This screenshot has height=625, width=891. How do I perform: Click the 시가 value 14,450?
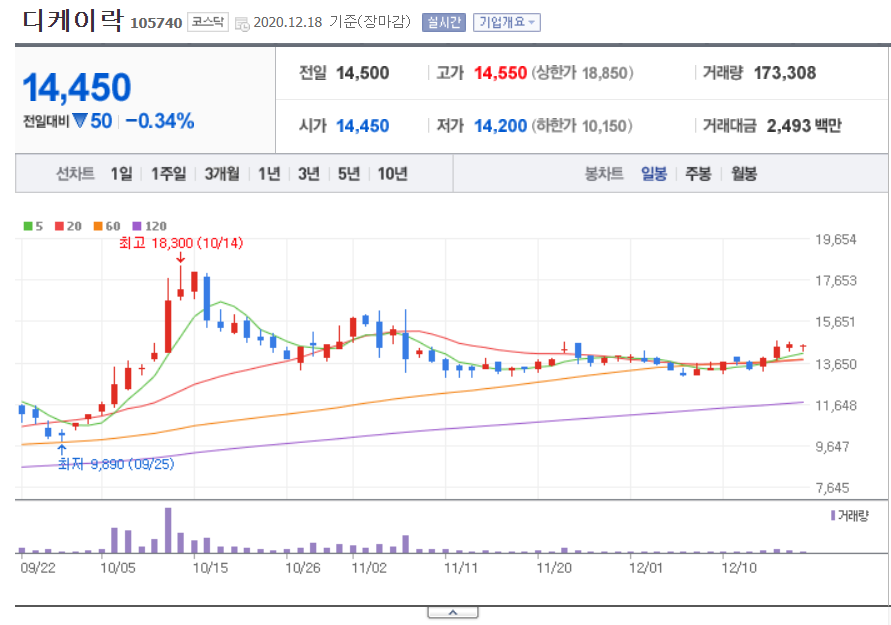tap(363, 126)
